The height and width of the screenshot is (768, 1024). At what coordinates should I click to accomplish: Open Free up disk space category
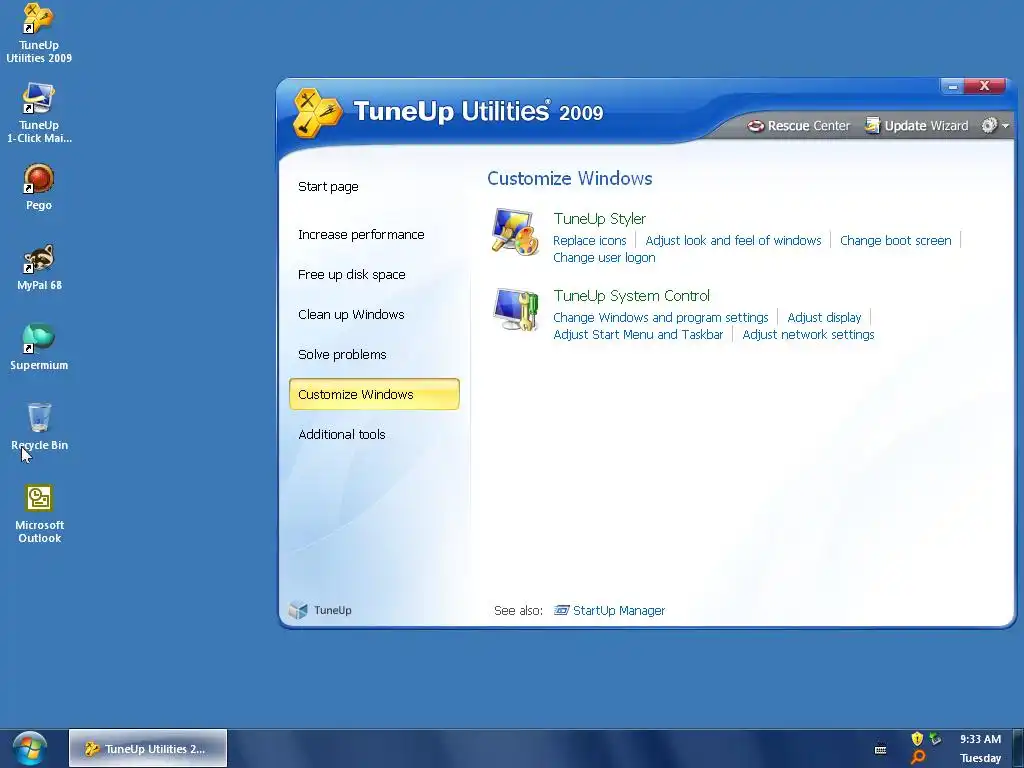coord(351,274)
